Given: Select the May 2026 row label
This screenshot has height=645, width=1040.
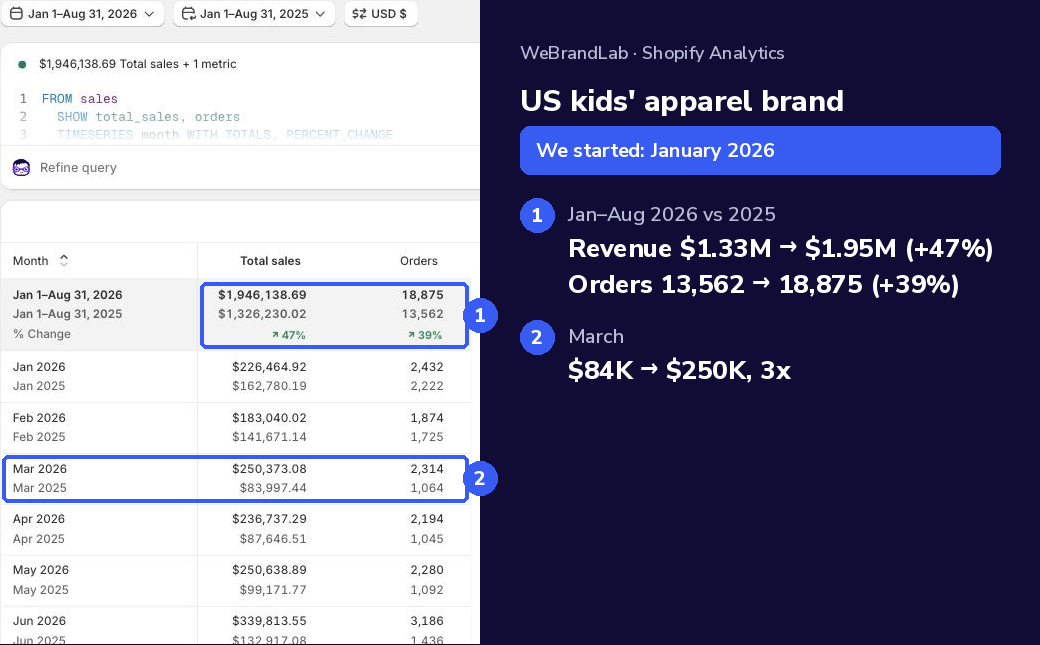Looking at the screenshot, I should pos(40,570).
